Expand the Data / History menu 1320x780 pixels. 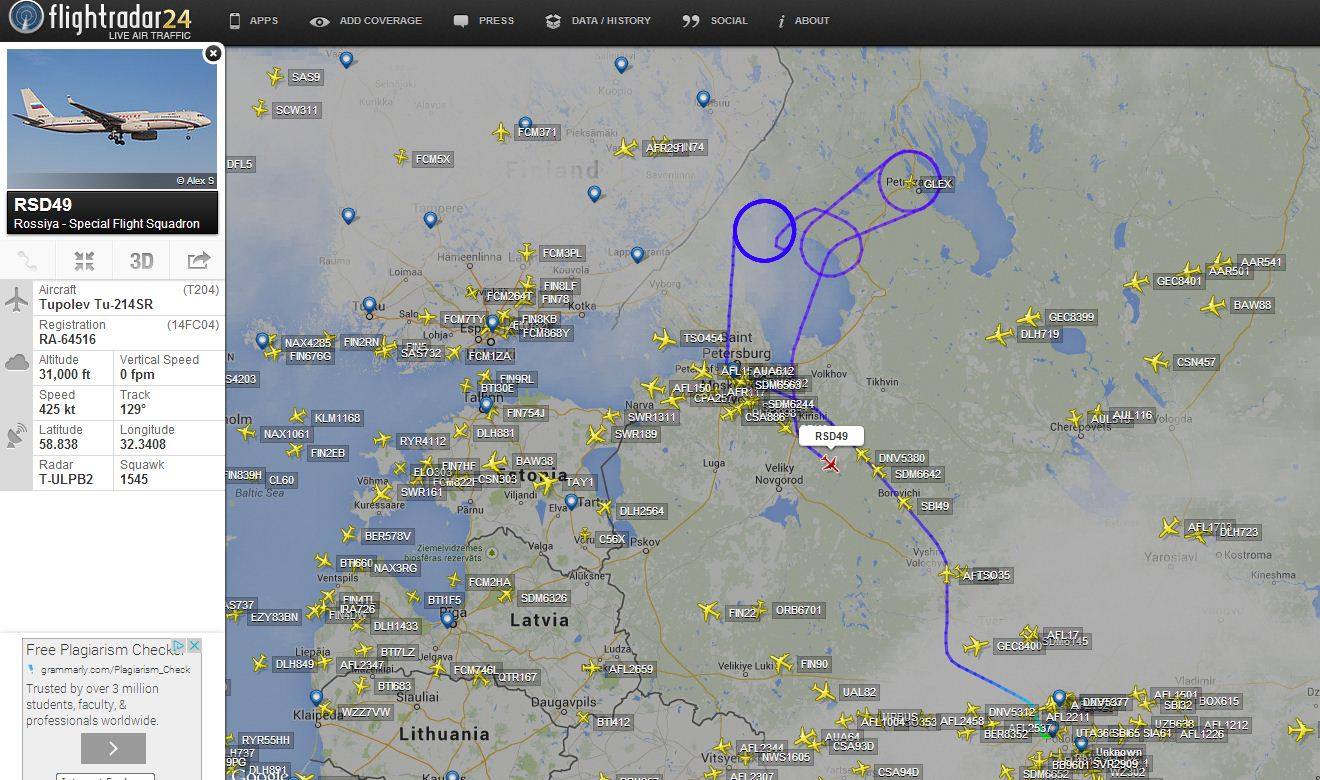598,21
